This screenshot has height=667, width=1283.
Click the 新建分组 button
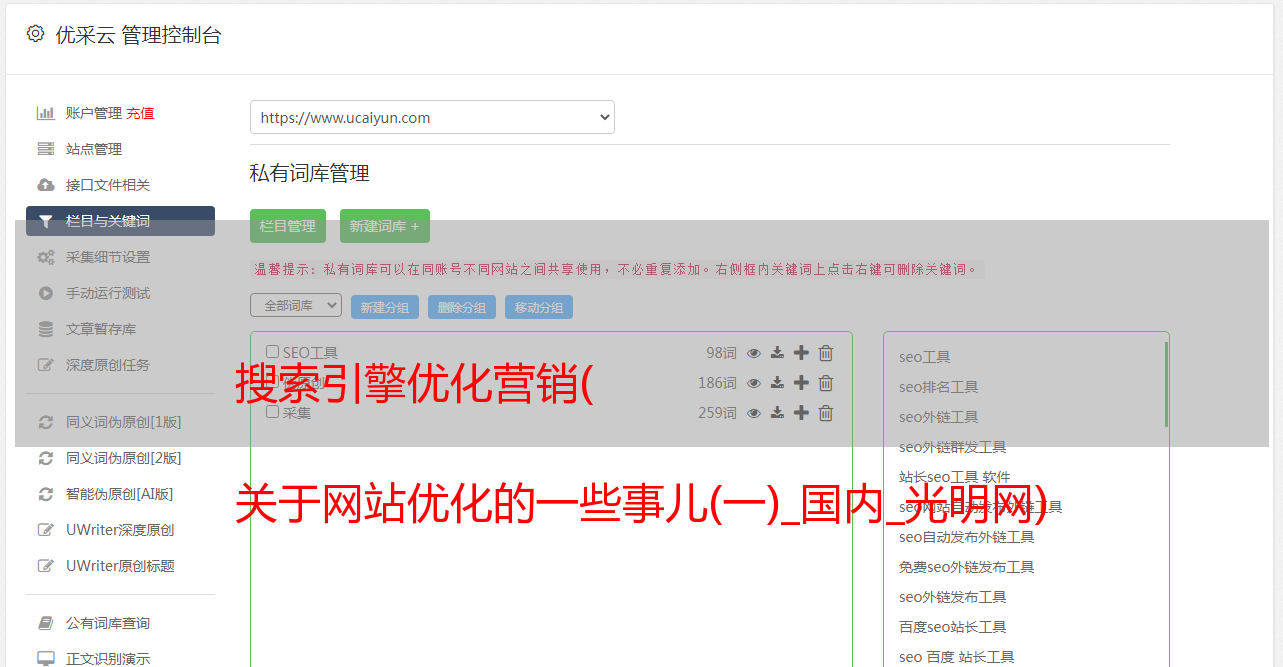coord(385,307)
